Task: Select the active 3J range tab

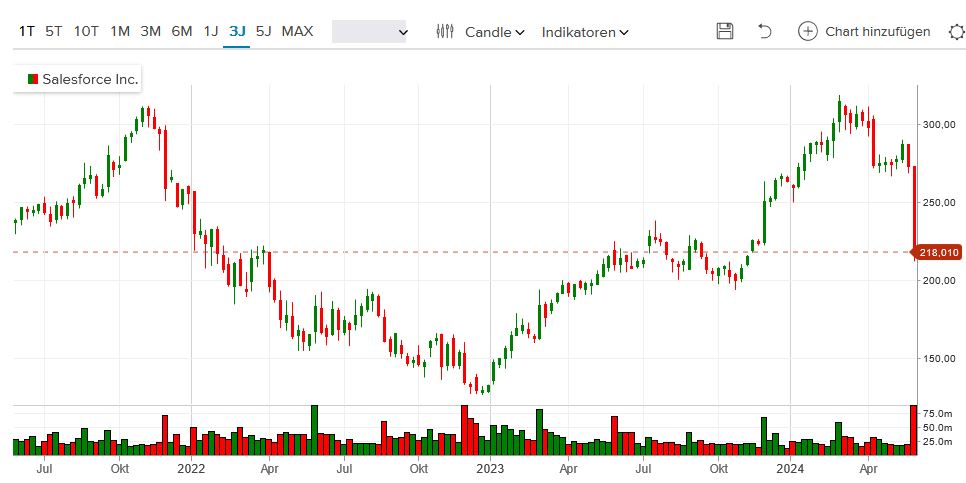Action: point(237,31)
